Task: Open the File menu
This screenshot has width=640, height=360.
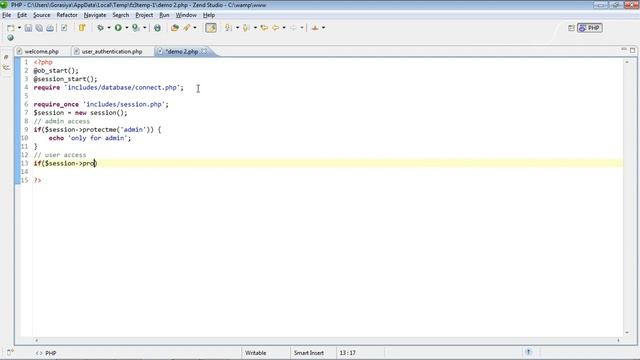Action: point(7,15)
